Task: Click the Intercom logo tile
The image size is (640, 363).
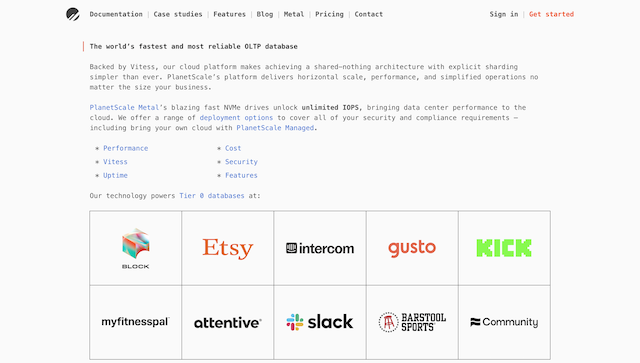Action: [320, 248]
